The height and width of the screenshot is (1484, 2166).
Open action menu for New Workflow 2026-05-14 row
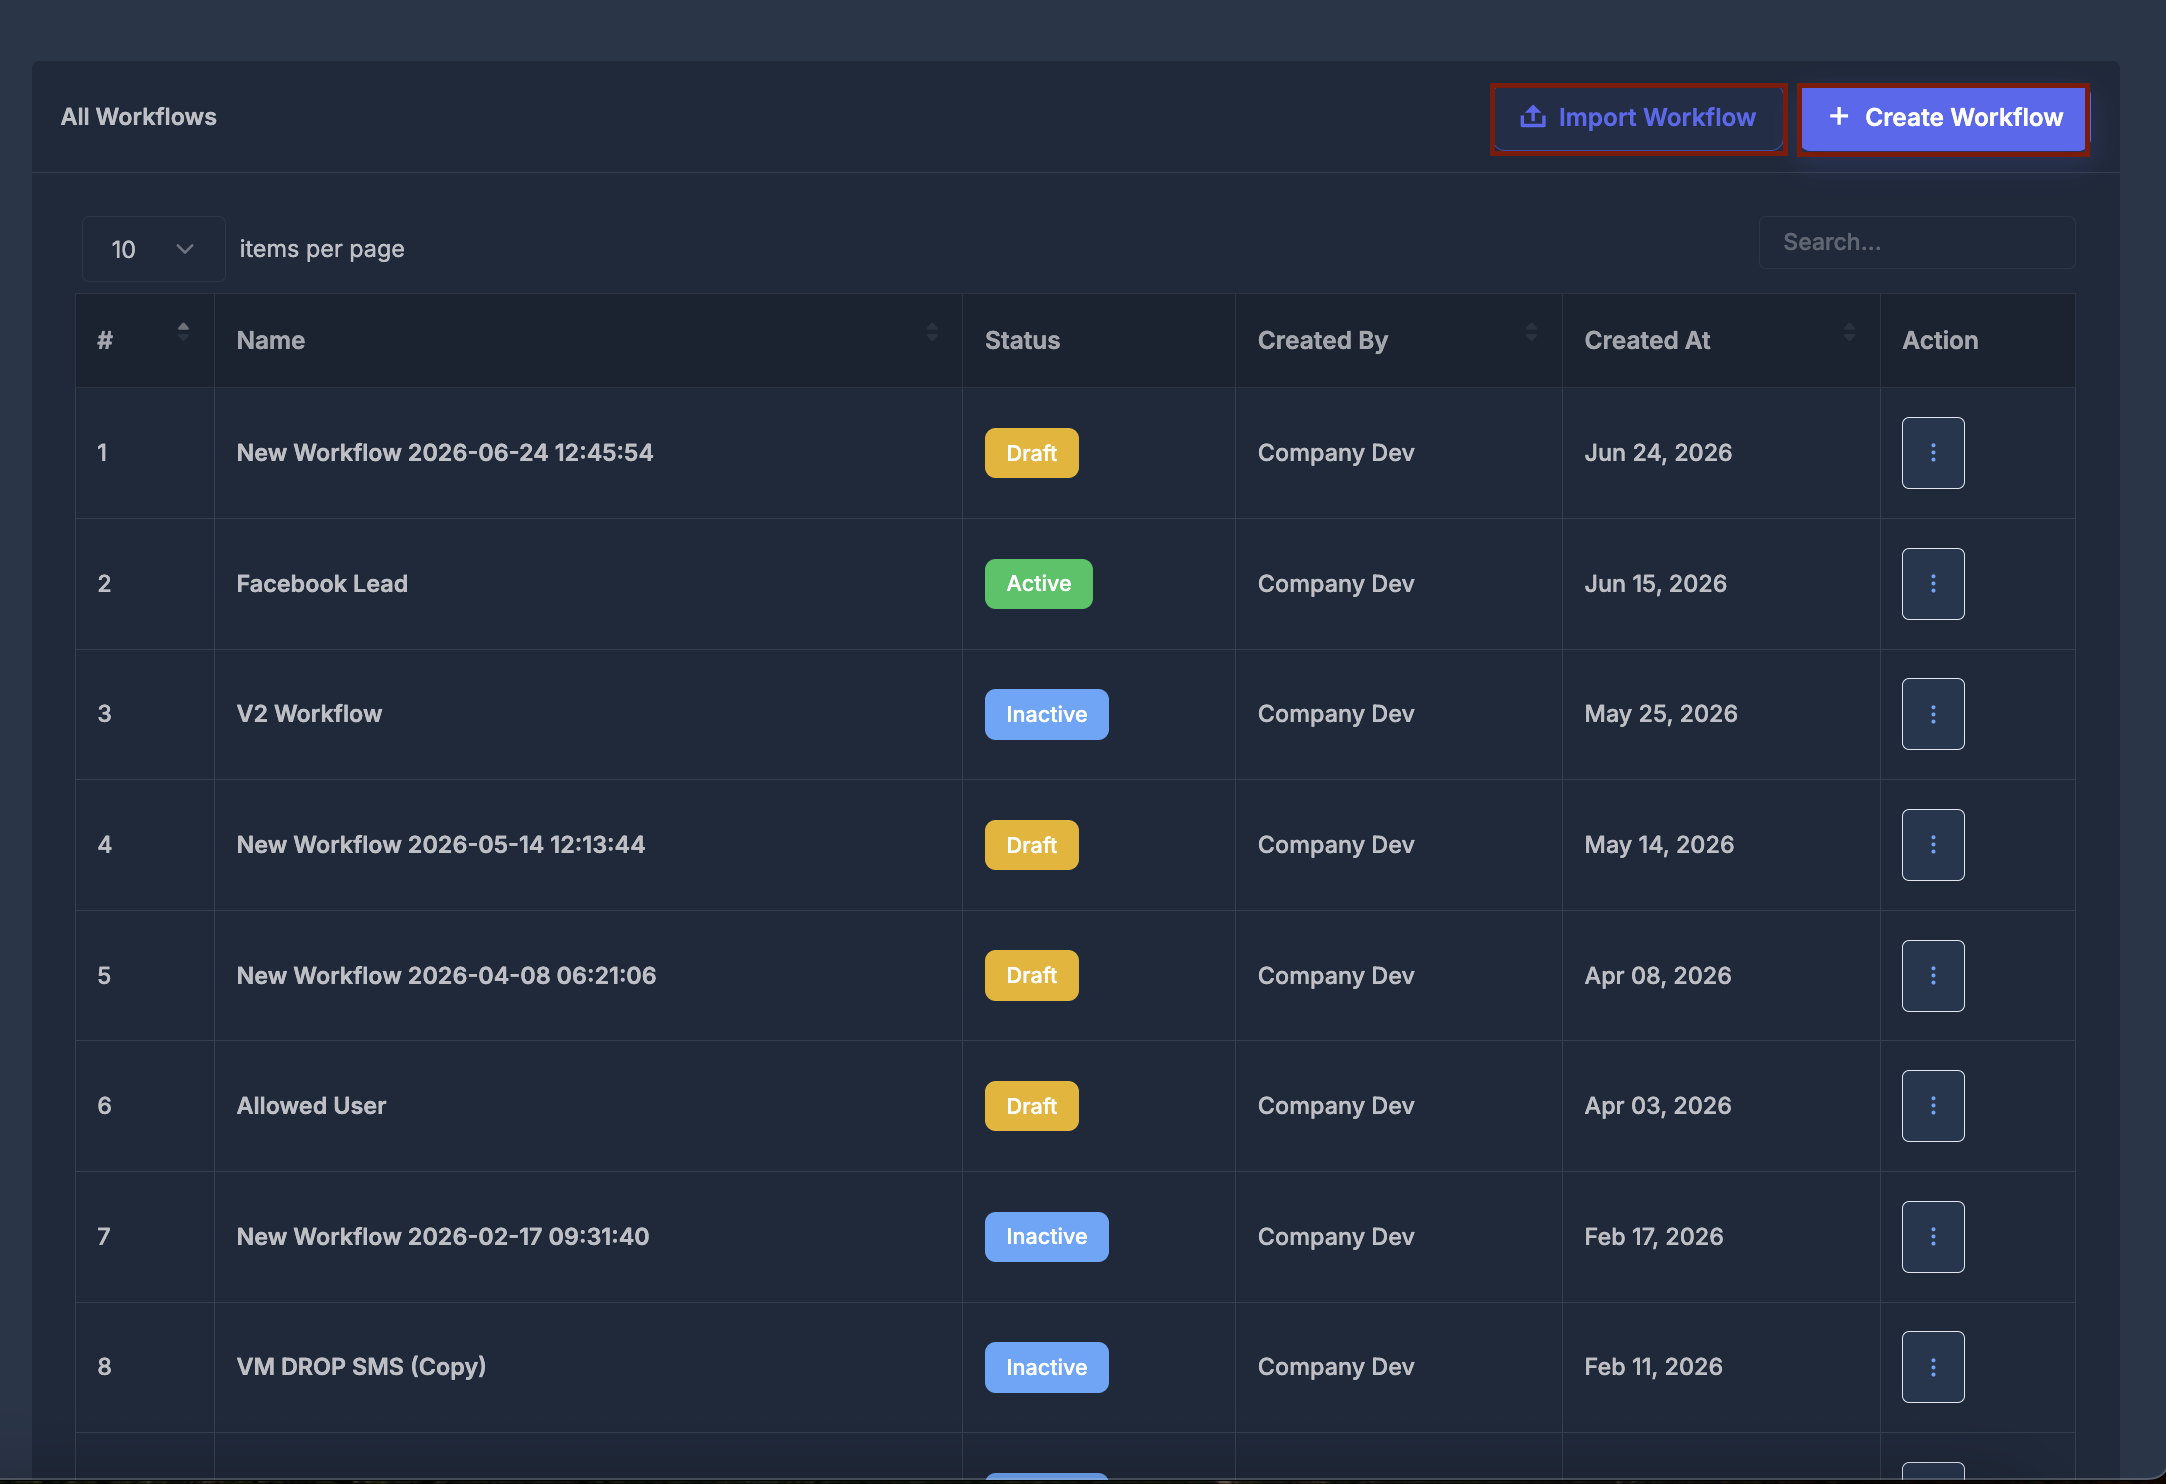(x=1932, y=845)
